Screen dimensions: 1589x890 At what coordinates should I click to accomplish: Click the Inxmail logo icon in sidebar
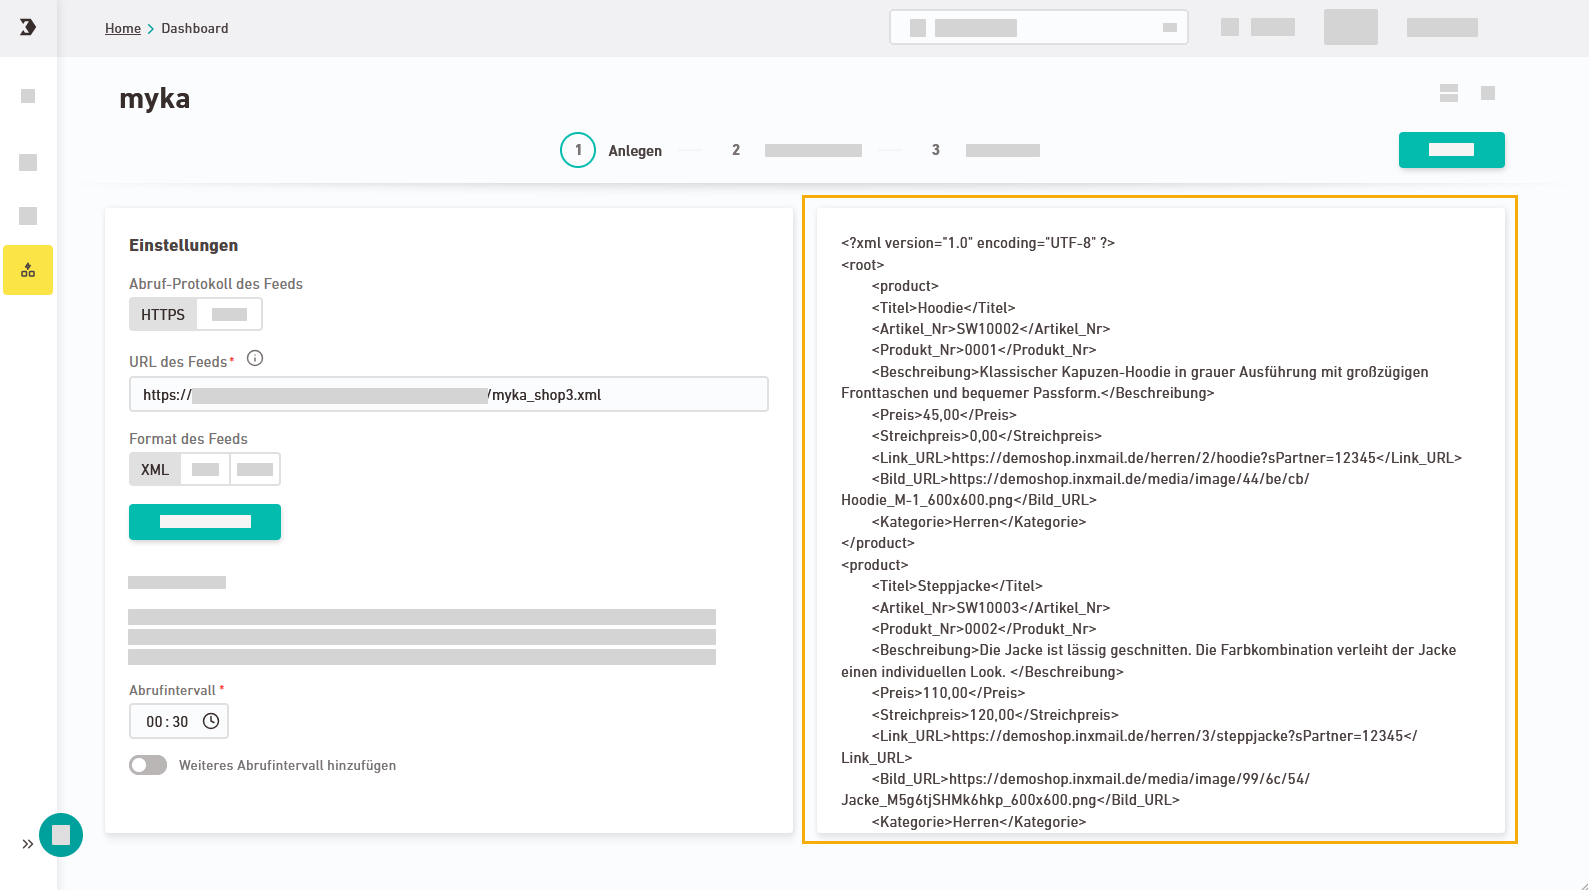pyautogui.click(x=28, y=27)
